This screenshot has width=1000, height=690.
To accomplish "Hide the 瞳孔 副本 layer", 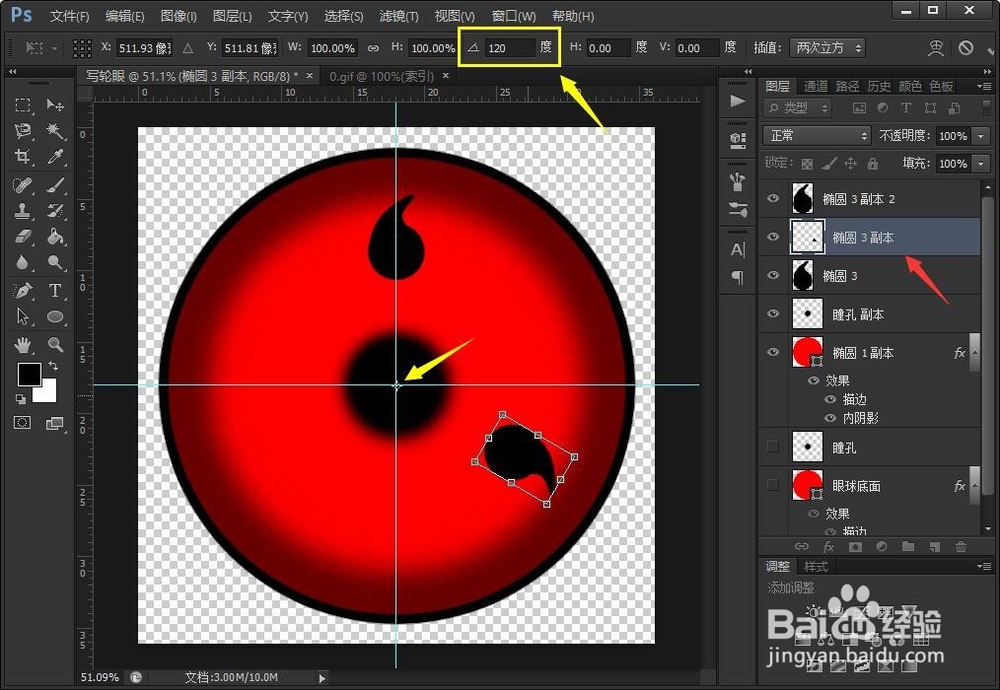I will pyautogui.click(x=773, y=313).
